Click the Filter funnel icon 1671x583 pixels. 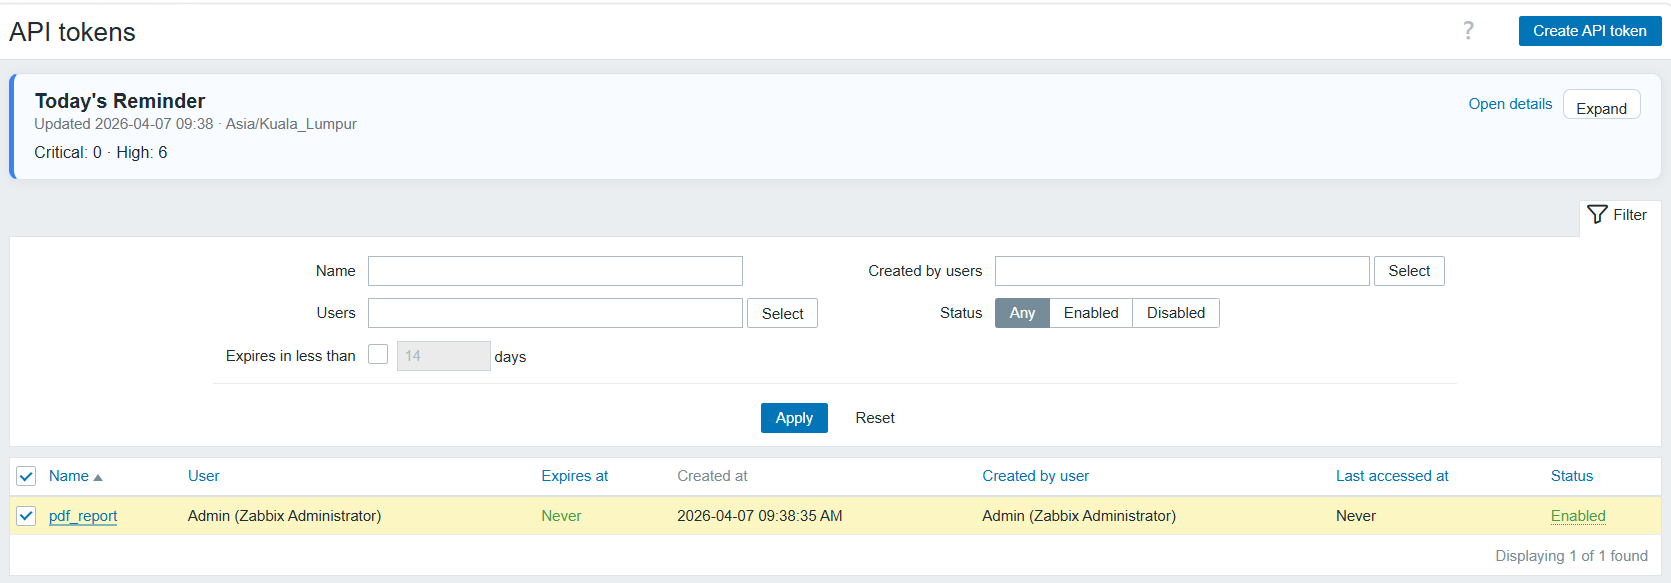click(1597, 215)
